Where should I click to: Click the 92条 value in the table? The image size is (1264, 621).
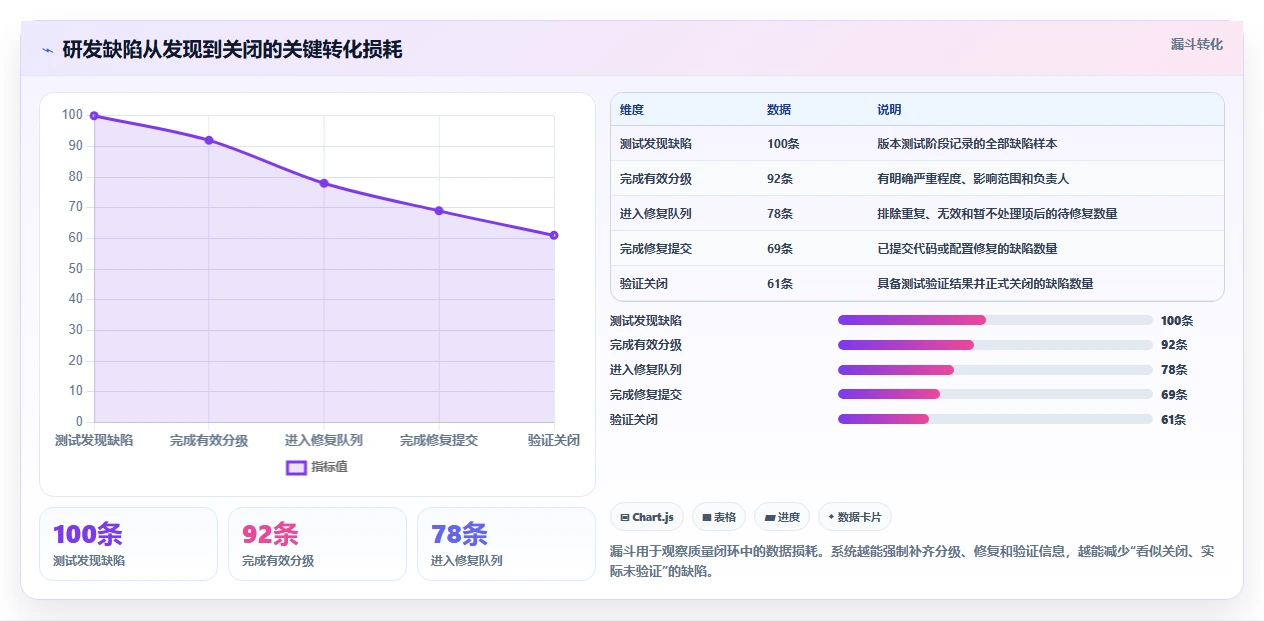780,179
